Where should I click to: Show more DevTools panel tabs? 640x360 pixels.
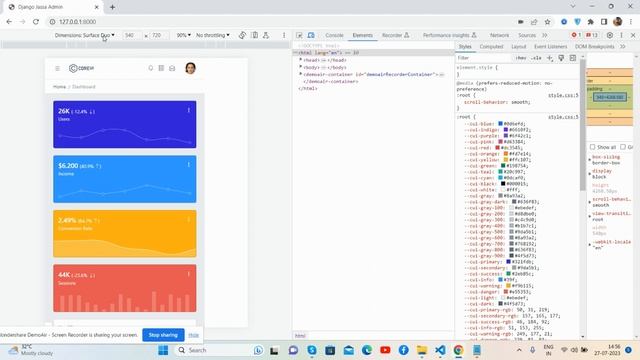tap(544, 36)
